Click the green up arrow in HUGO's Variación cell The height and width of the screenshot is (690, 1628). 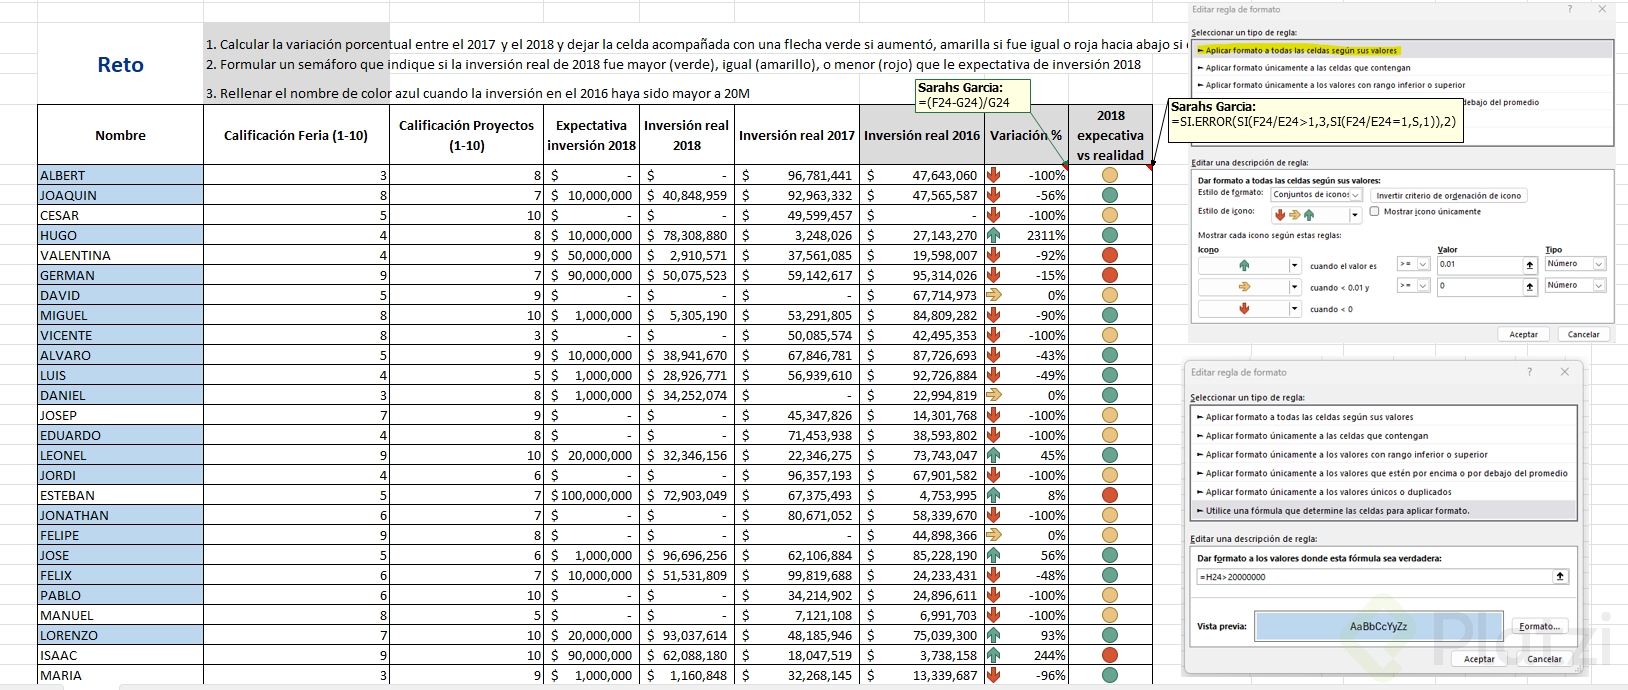coord(994,235)
